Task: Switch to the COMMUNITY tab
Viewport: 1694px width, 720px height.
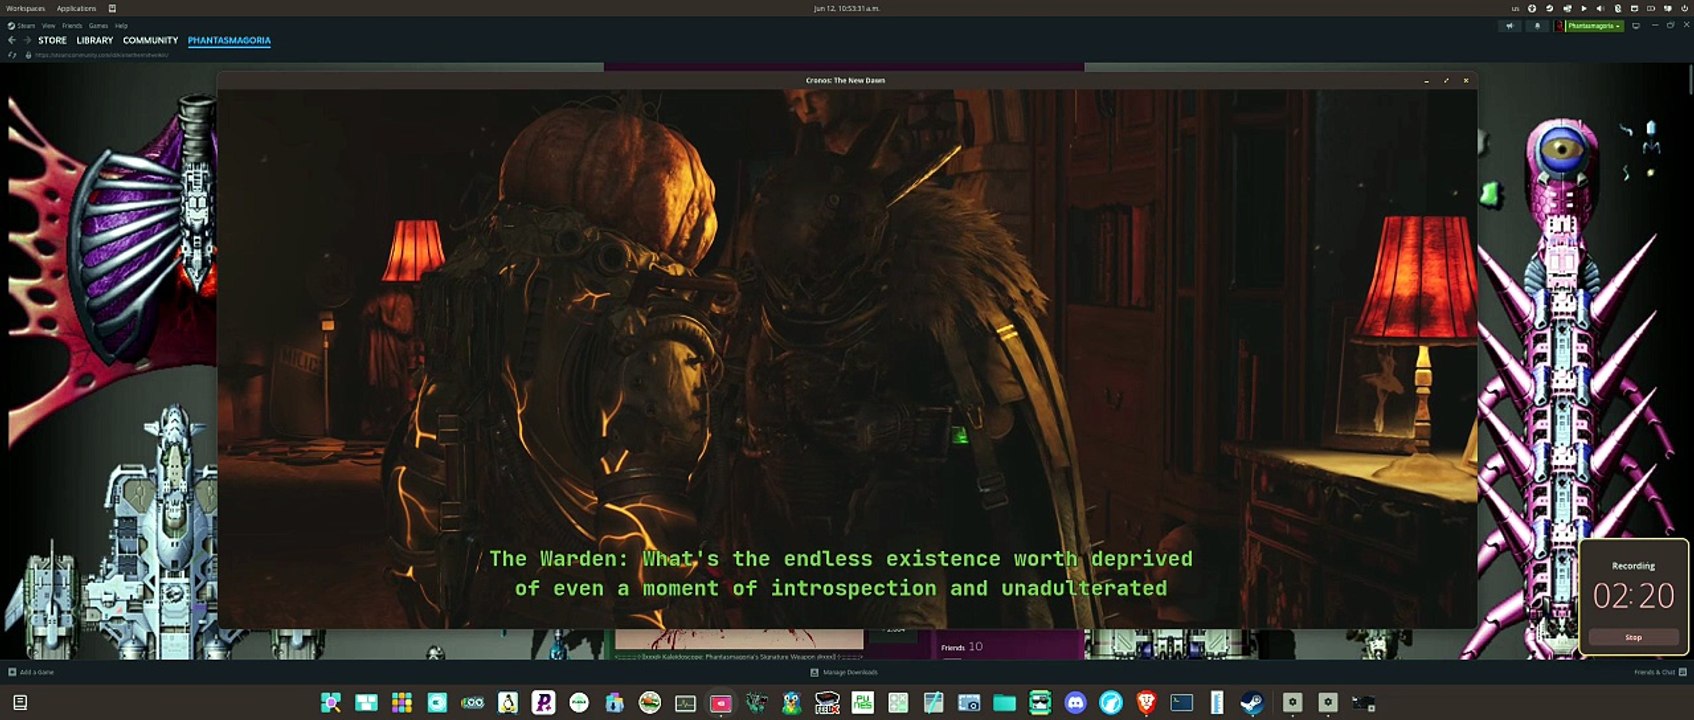Action: tap(150, 41)
